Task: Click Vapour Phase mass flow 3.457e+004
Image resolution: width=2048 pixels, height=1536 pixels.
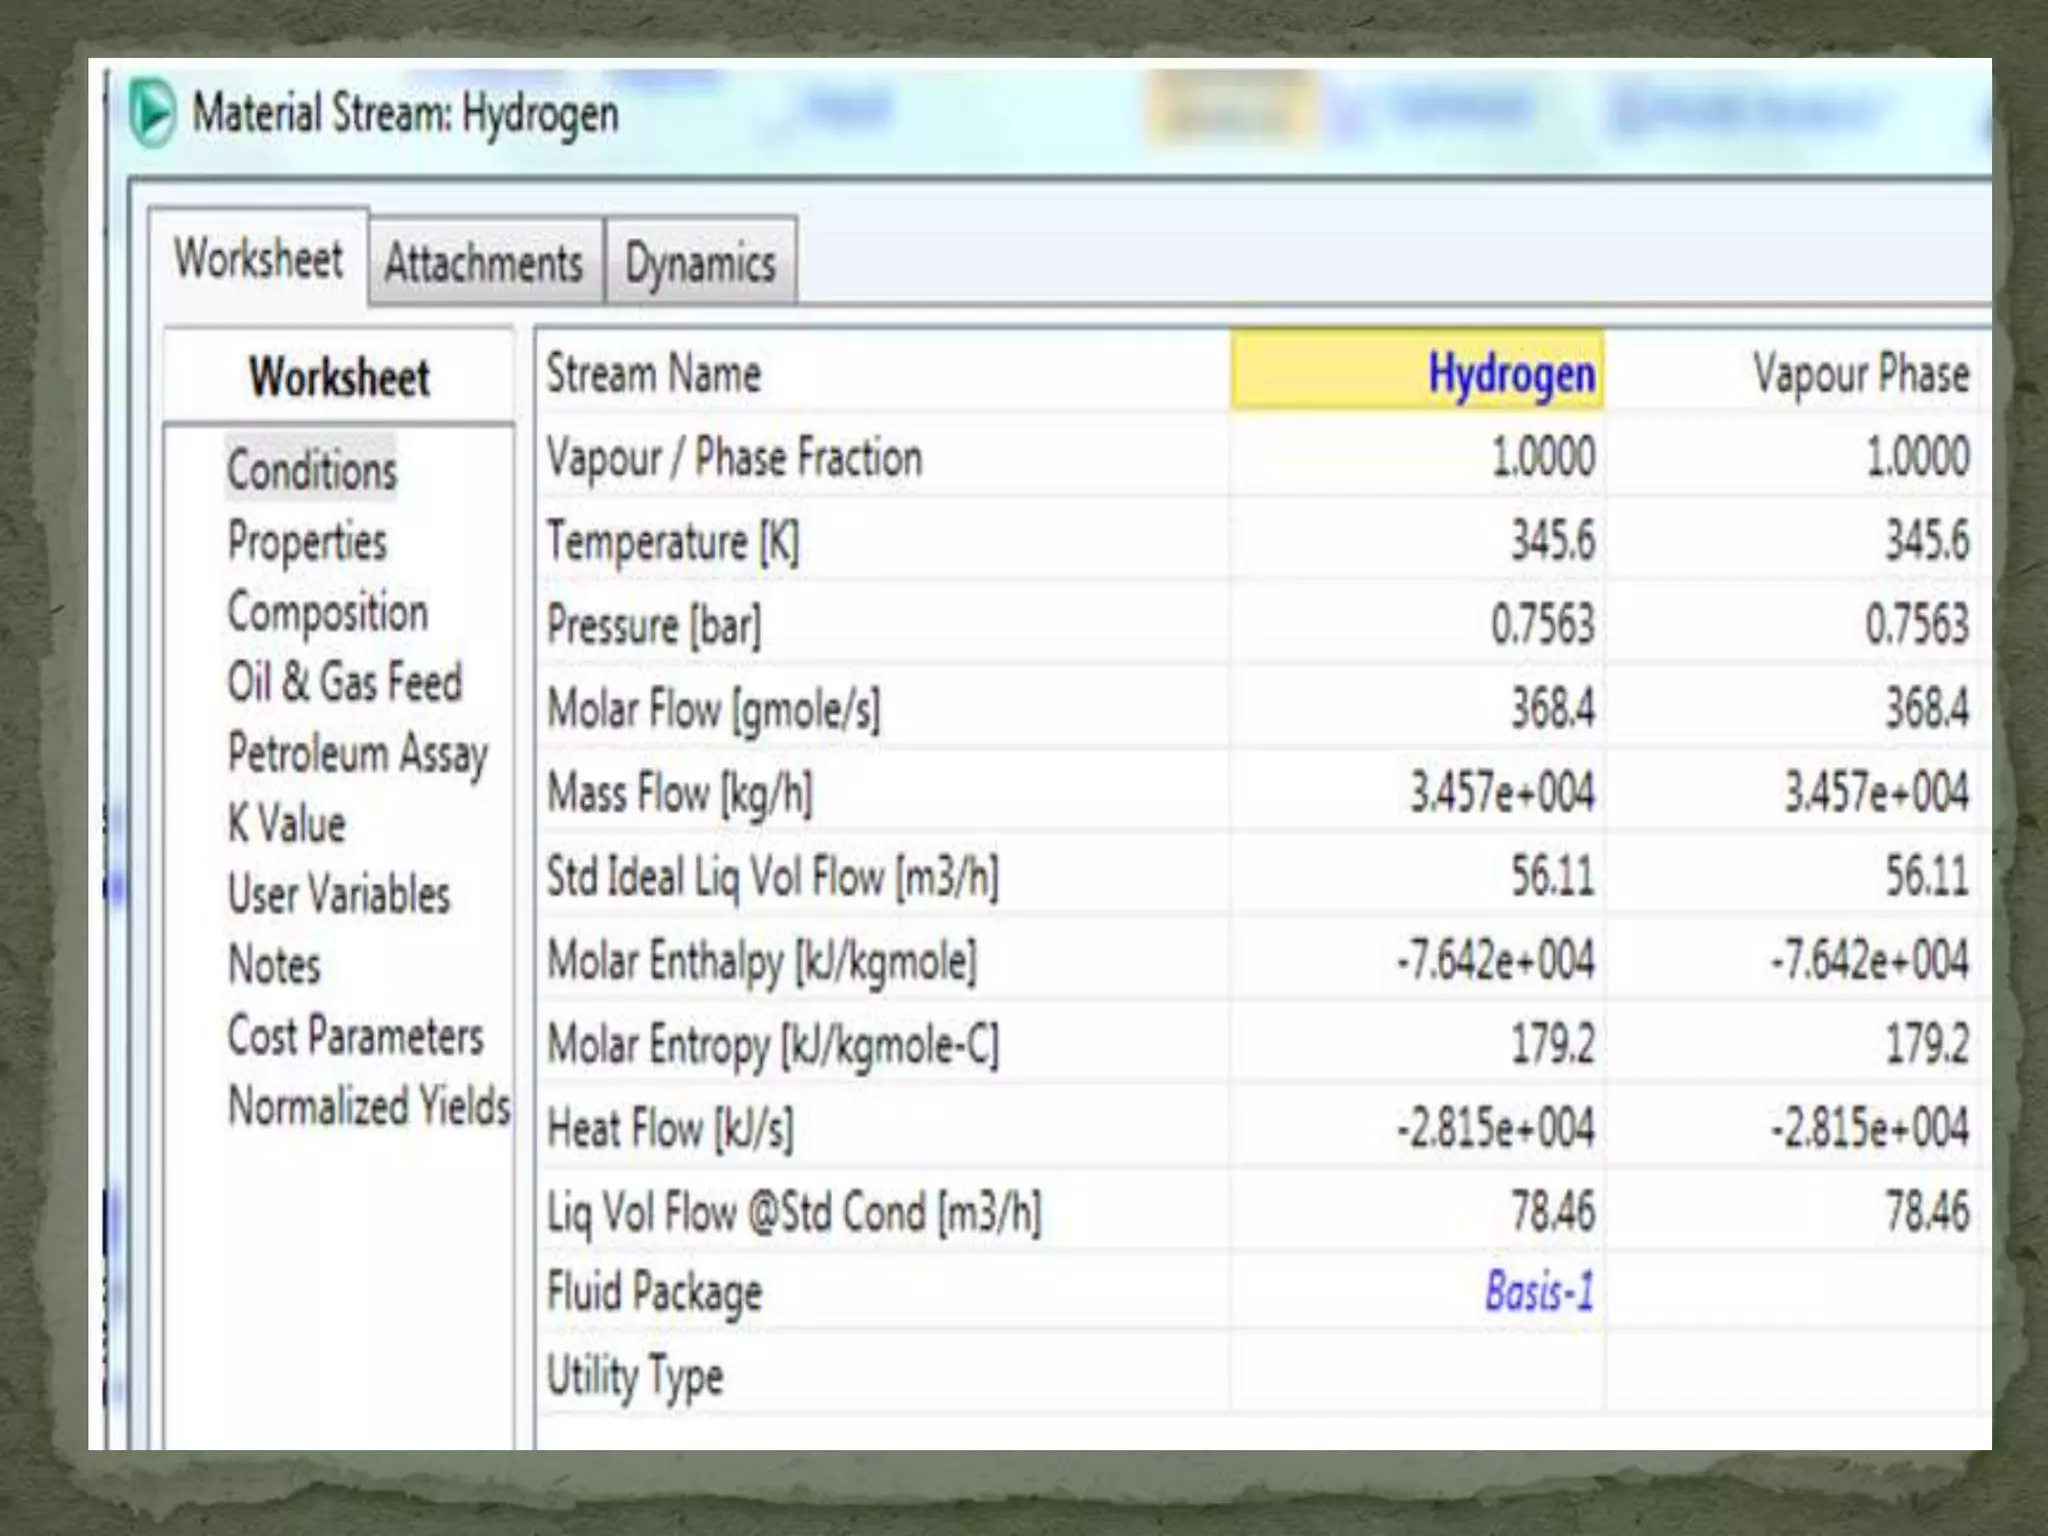Action: 1877,792
